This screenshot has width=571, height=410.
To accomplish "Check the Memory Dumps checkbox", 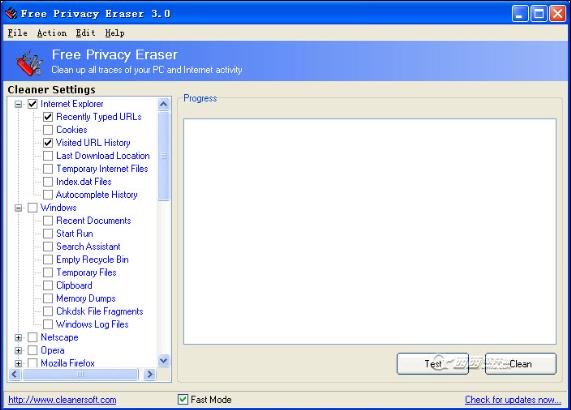I will 48,299.
